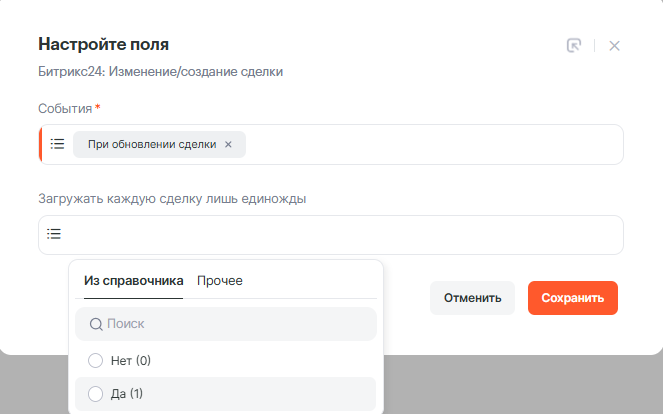Click the События field label
This screenshot has width=663, height=414.
click(x=65, y=107)
